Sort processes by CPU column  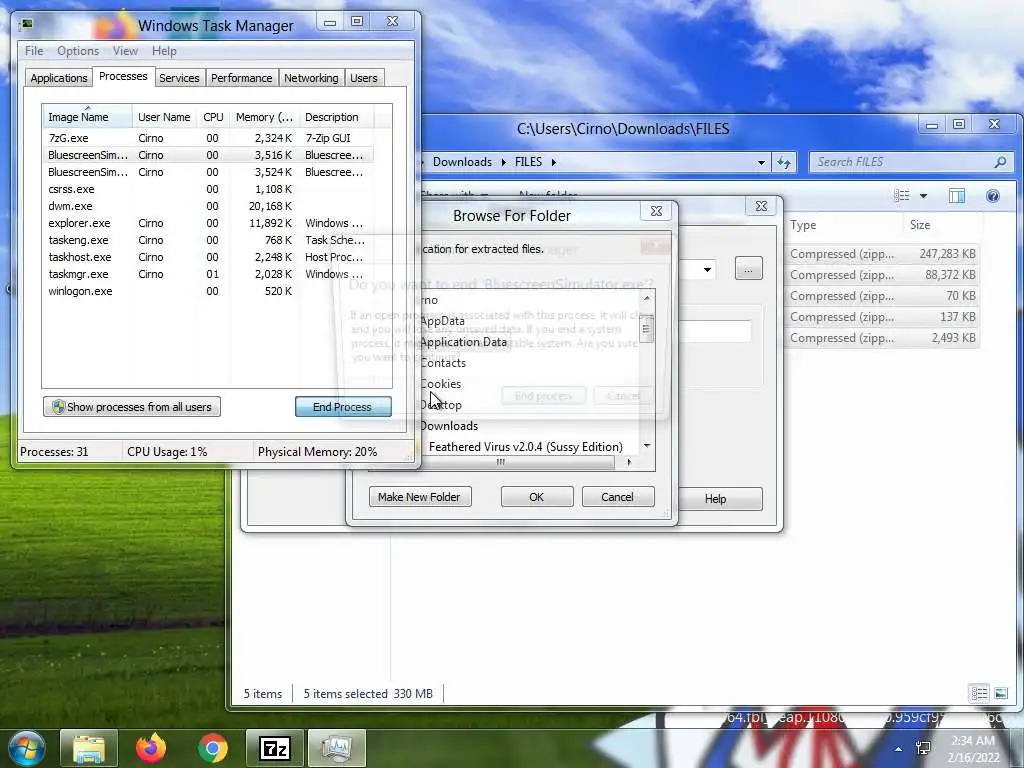coord(213,117)
